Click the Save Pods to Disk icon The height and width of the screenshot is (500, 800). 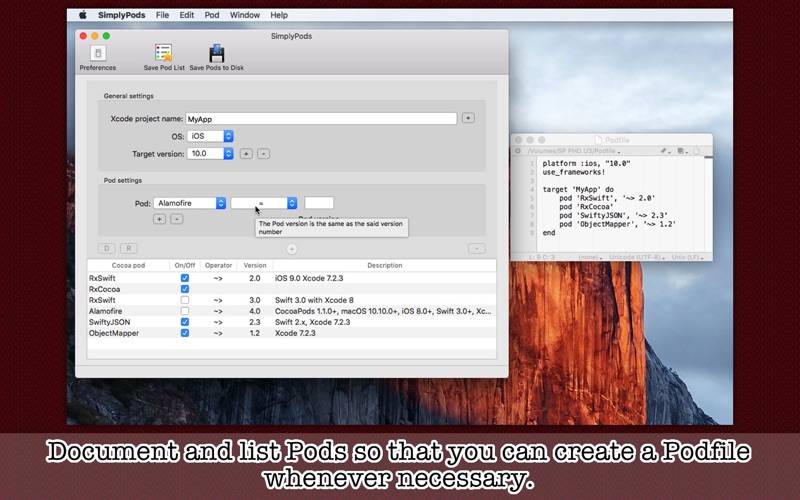[217, 53]
